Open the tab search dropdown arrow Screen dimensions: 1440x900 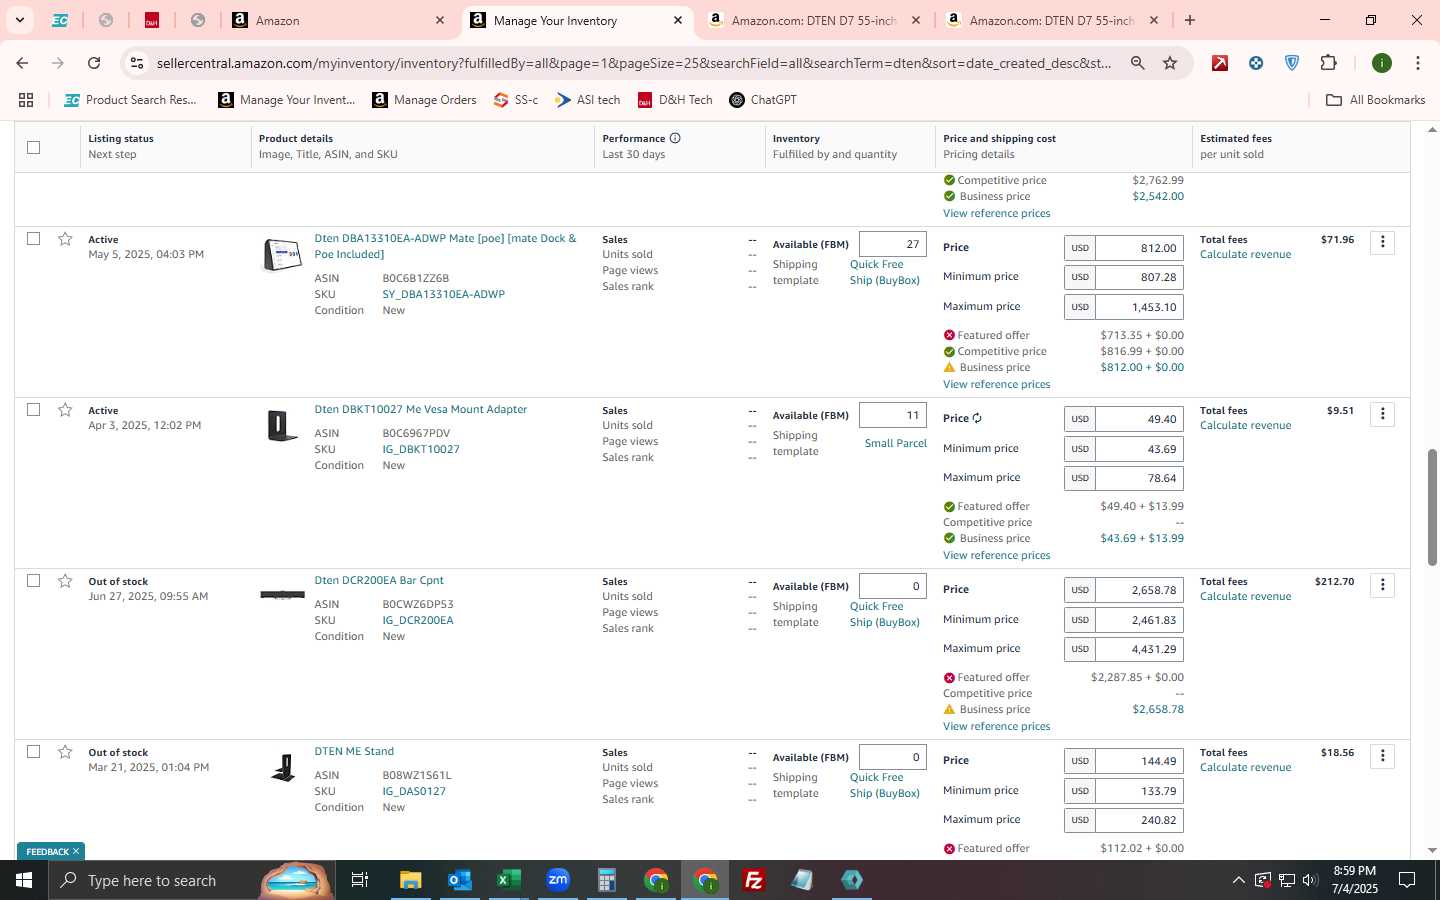[x=19, y=20]
